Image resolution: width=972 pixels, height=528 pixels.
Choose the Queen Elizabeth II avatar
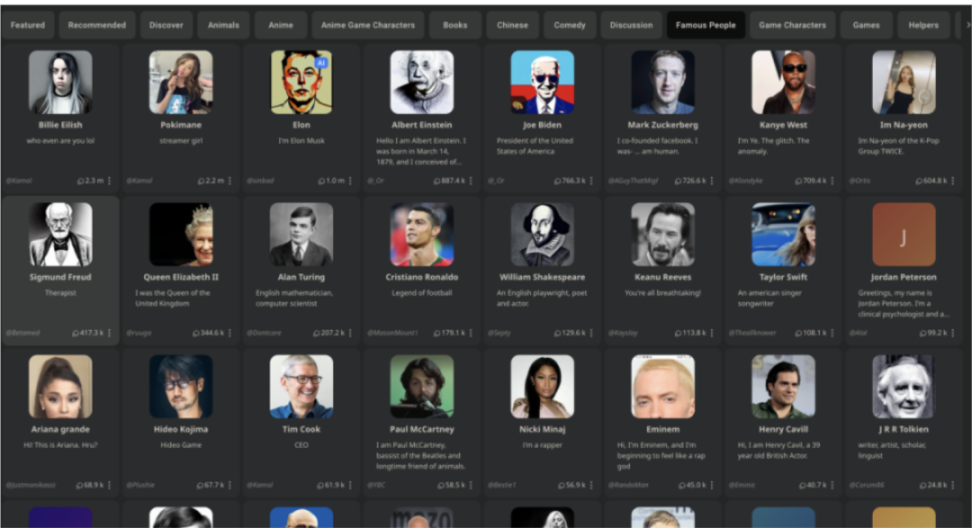tap(181, 235)
